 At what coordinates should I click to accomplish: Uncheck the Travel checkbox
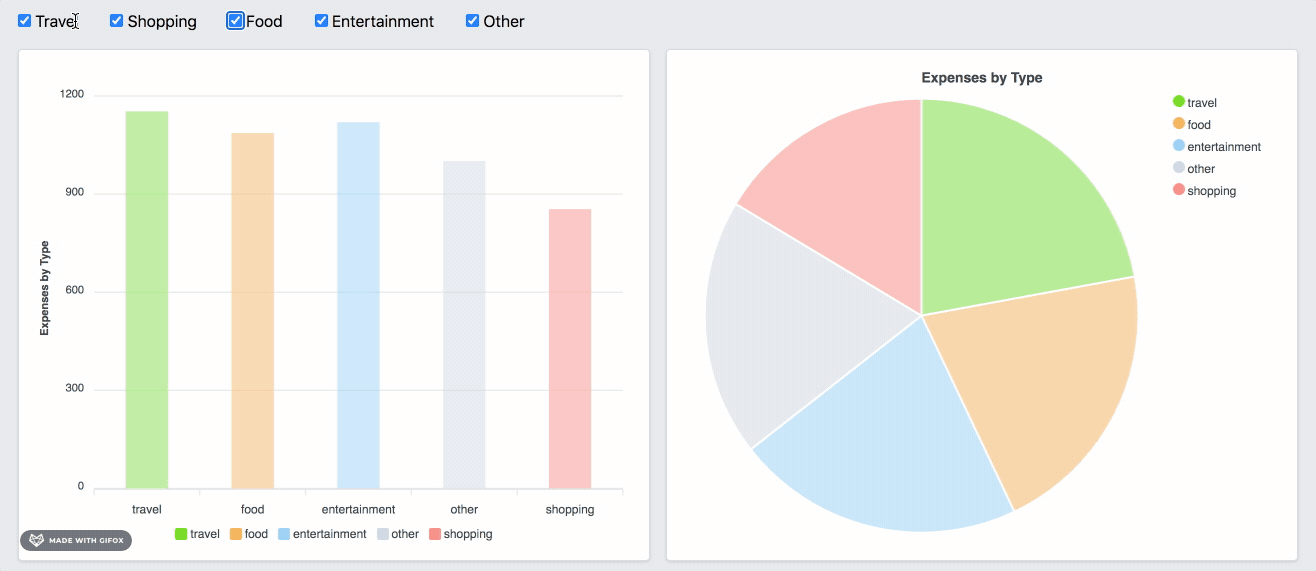click(x=25, y=21)
